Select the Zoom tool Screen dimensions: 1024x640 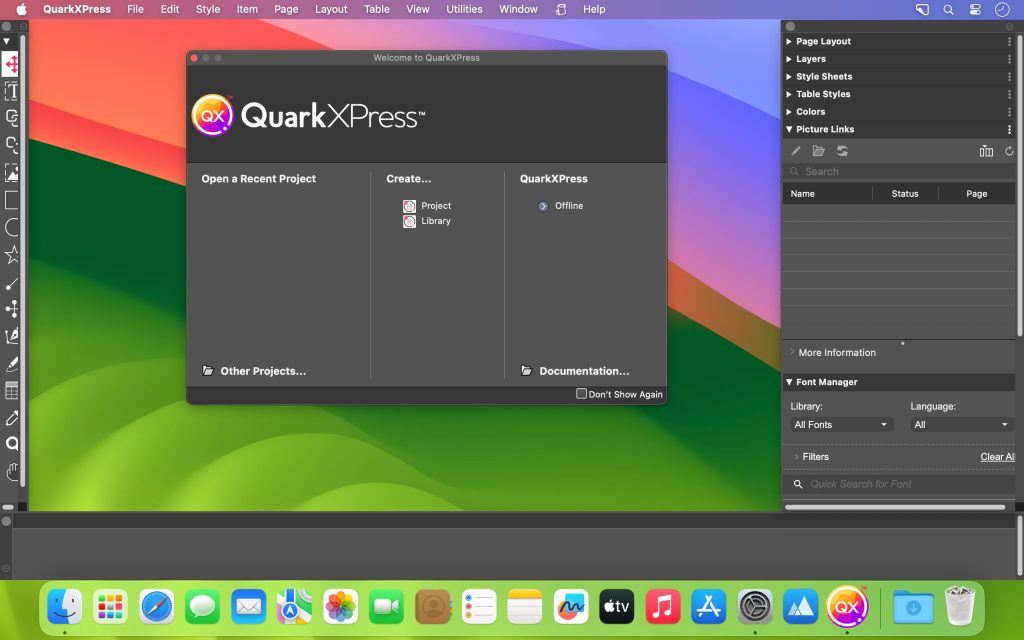click(x=12, y=444)
